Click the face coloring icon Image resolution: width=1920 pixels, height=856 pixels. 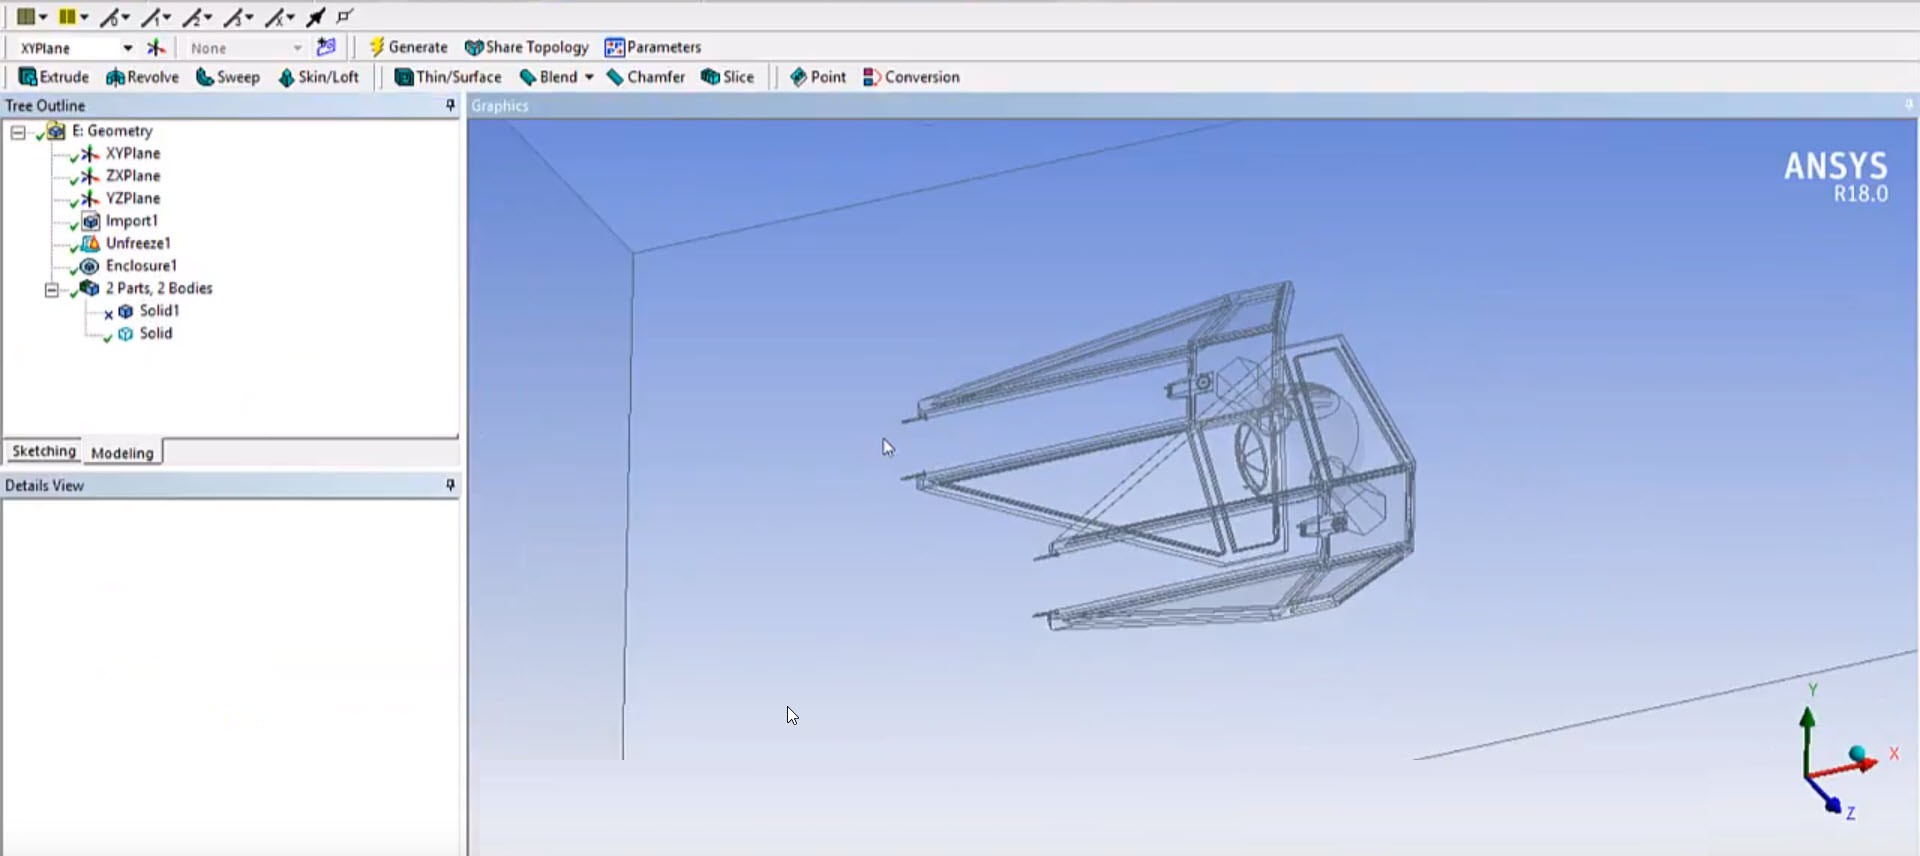click(x=26, y=16)
